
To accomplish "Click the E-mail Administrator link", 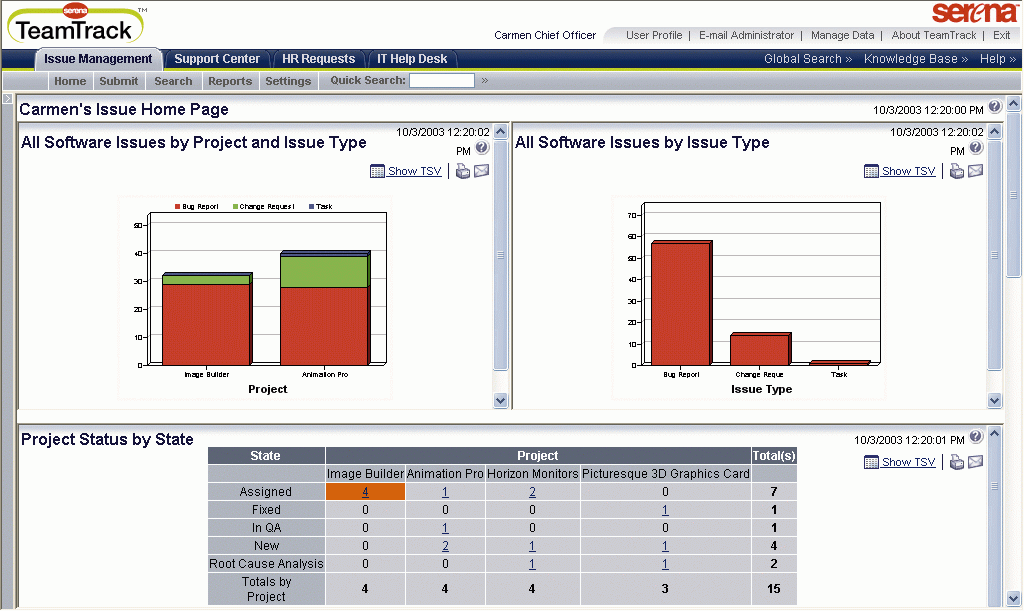I will (746, 35).
